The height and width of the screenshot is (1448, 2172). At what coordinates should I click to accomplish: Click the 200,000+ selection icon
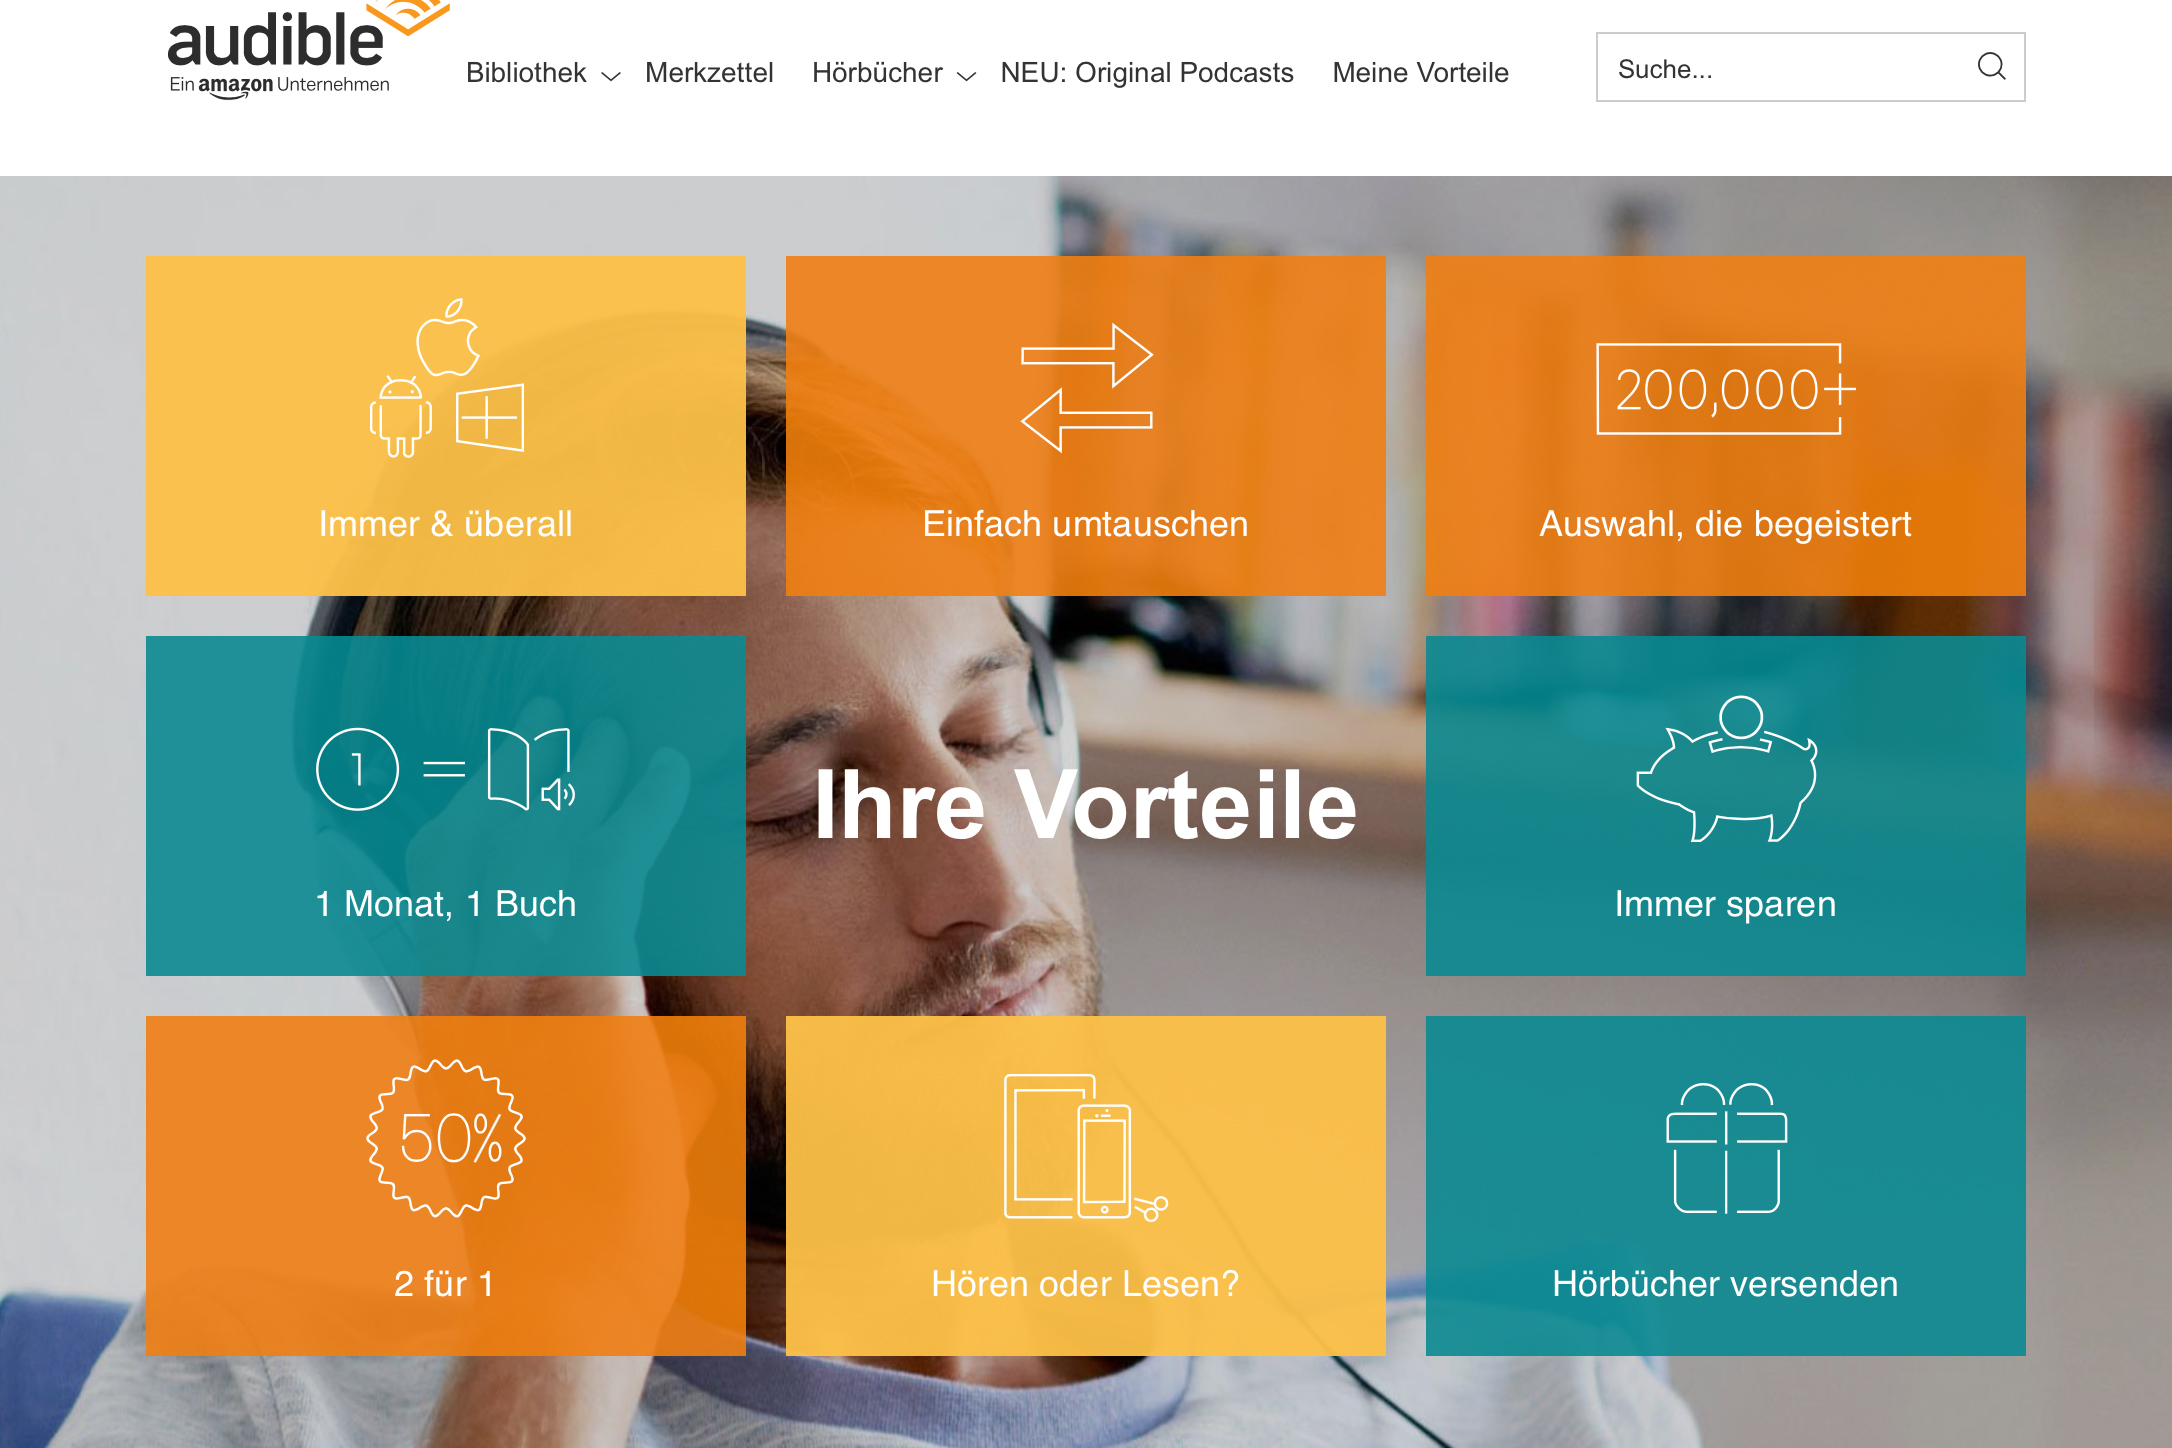point(1725,389)
